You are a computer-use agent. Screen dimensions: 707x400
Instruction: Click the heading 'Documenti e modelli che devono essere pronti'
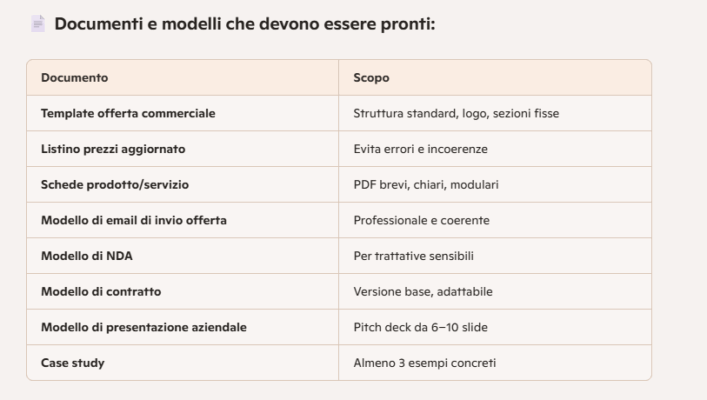[x=245, y=23]
